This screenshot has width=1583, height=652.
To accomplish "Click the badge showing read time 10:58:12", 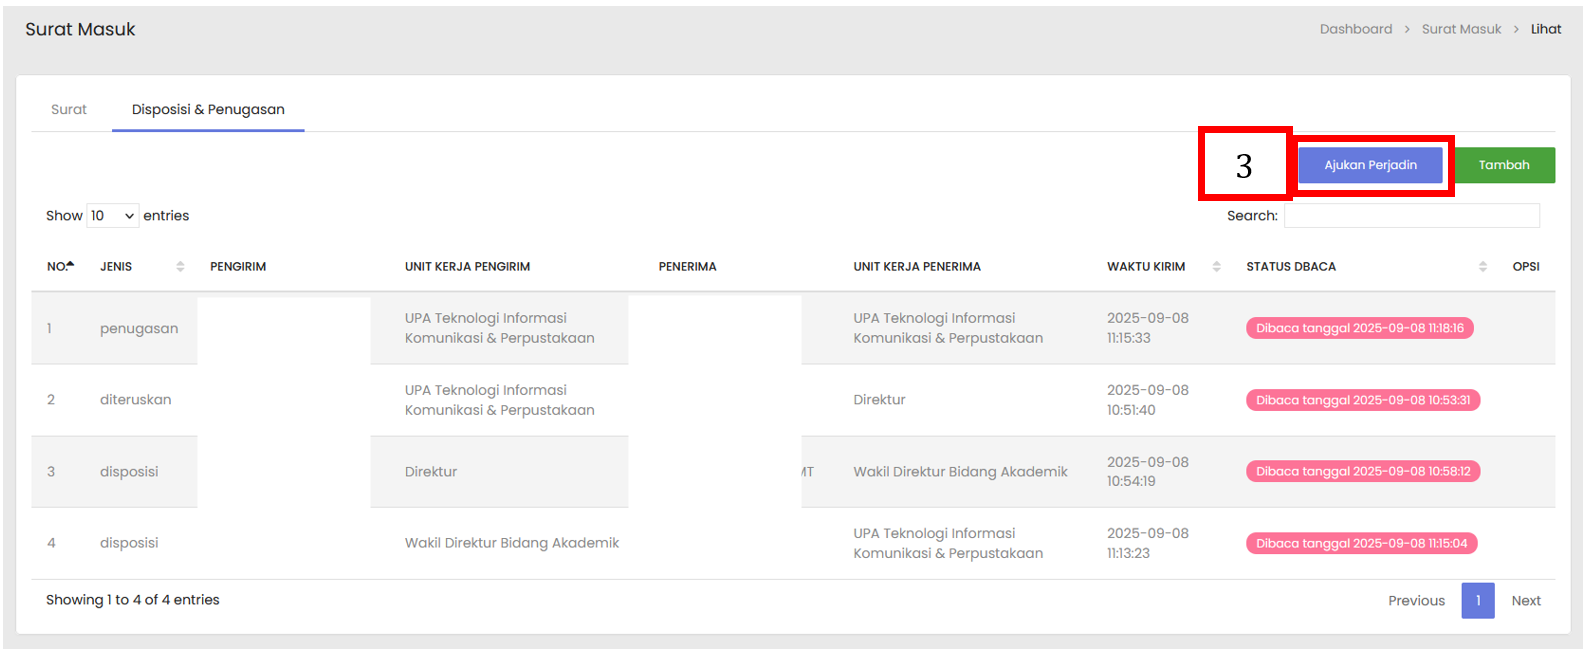I will [1362, 471].
